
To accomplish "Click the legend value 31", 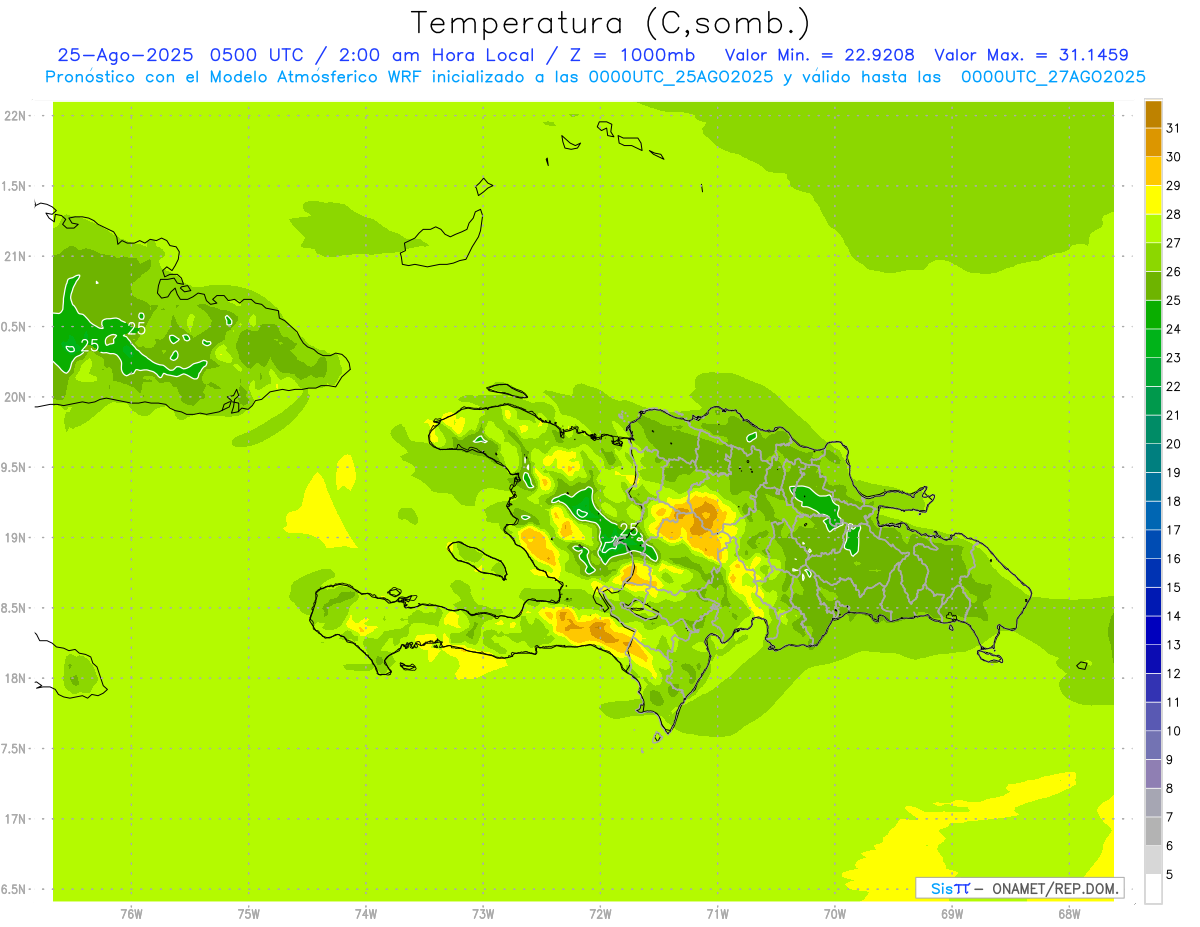I will tap(1173, 128).
